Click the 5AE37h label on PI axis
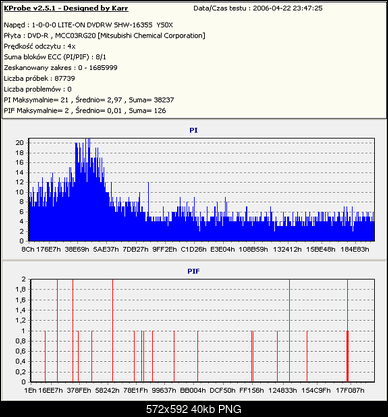 106,249
